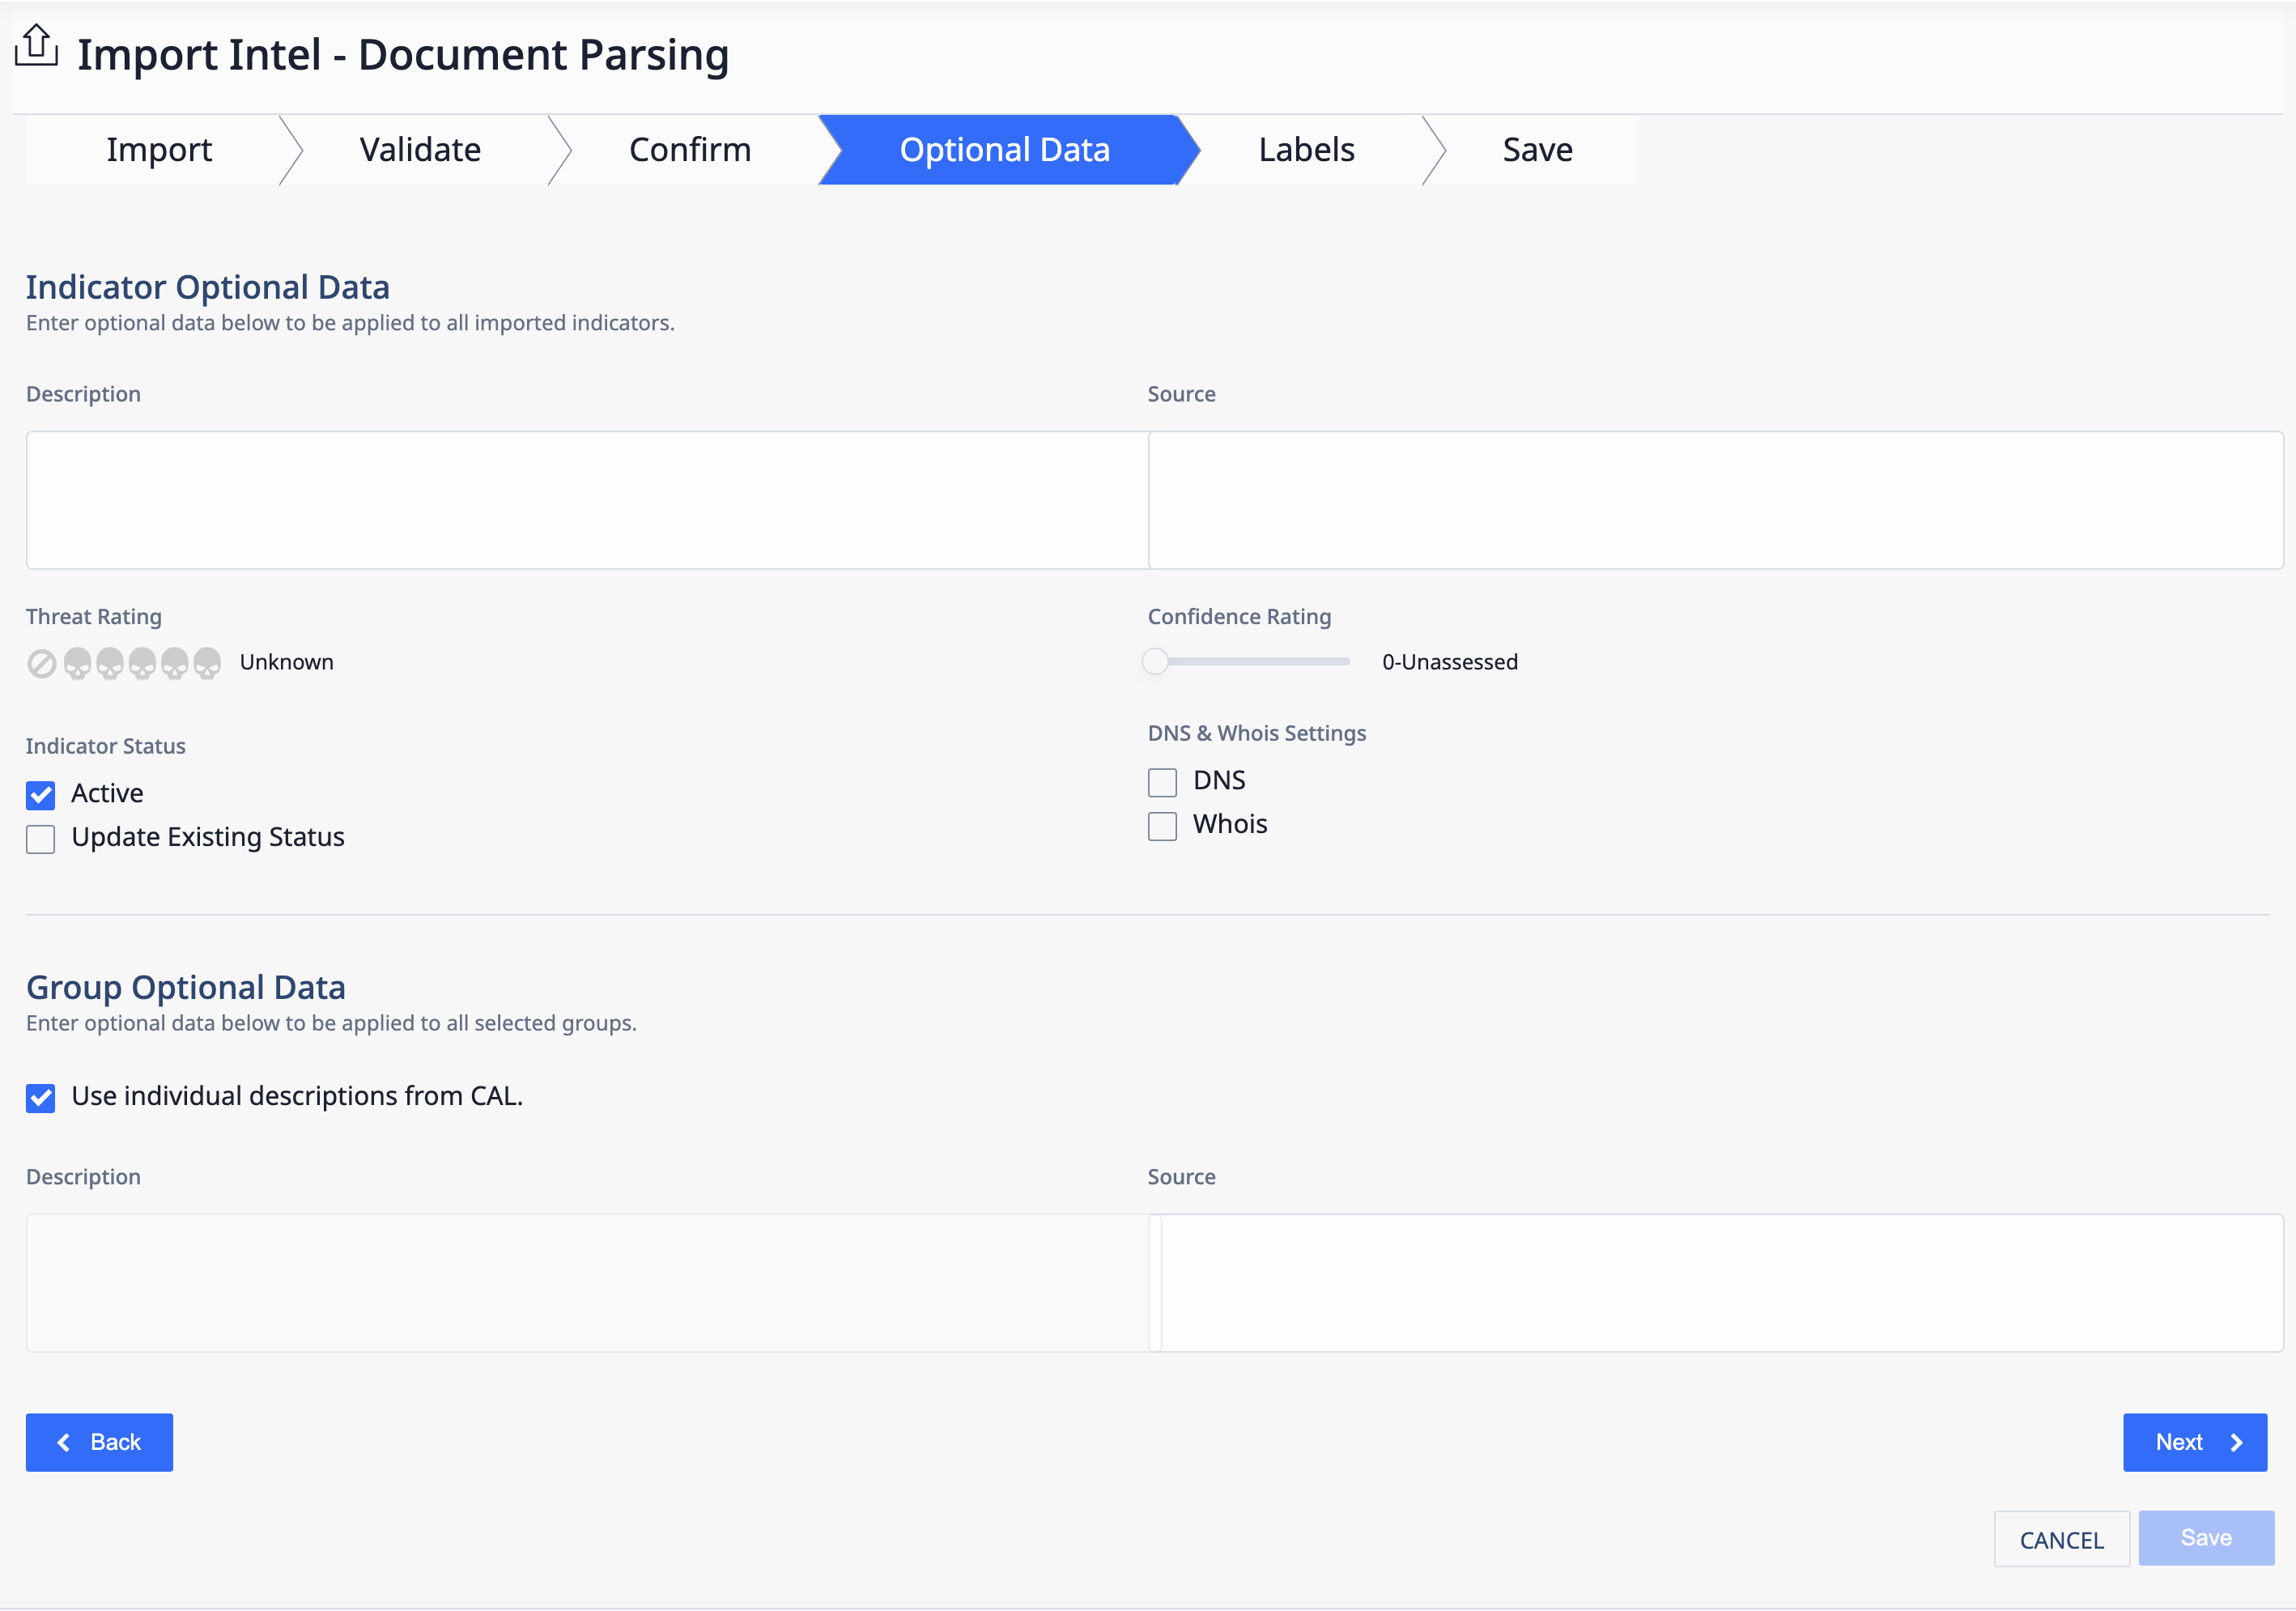
Task: Uncheck the Active indicator status checkbox
Action: pyautogui.click(x=41, y=795)
